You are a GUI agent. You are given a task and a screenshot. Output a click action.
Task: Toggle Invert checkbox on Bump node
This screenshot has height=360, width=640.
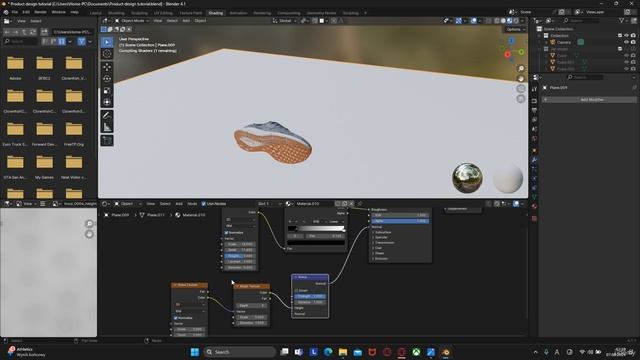(x=296, y=290)
